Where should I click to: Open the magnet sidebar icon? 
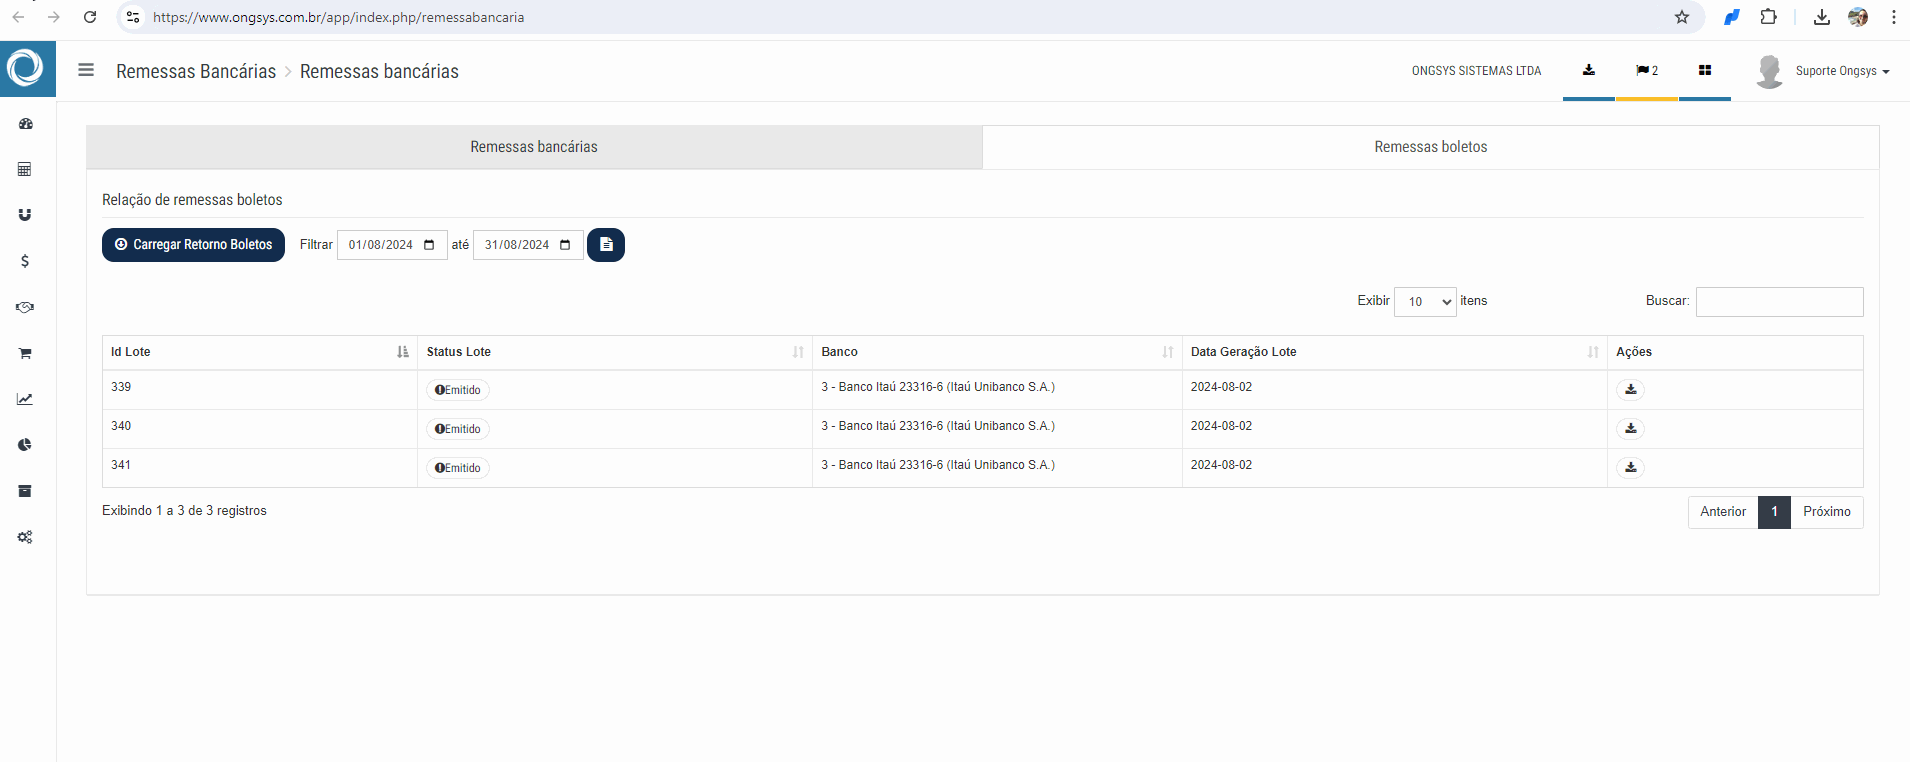(x=25, y=215)
